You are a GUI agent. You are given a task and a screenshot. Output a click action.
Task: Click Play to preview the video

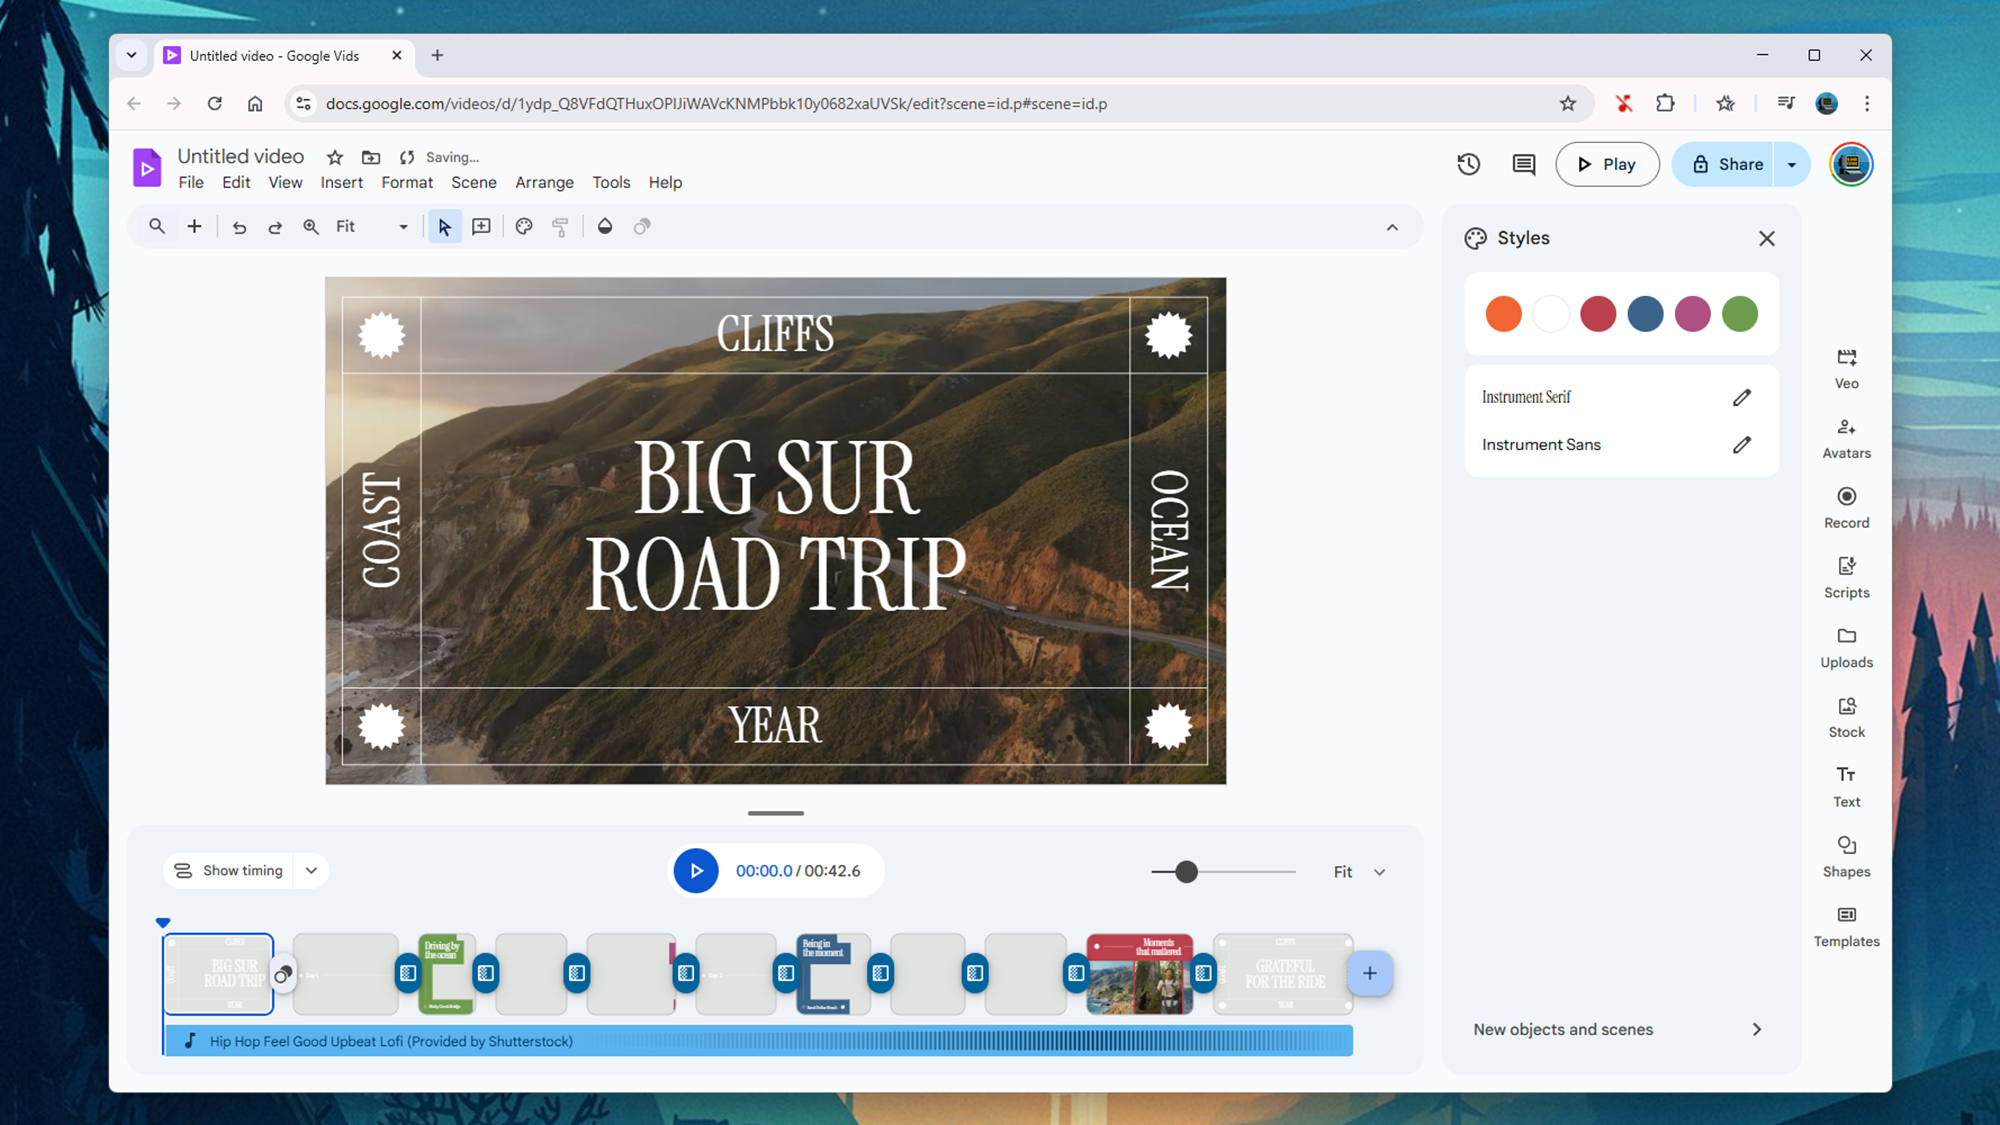(1607, 164)
